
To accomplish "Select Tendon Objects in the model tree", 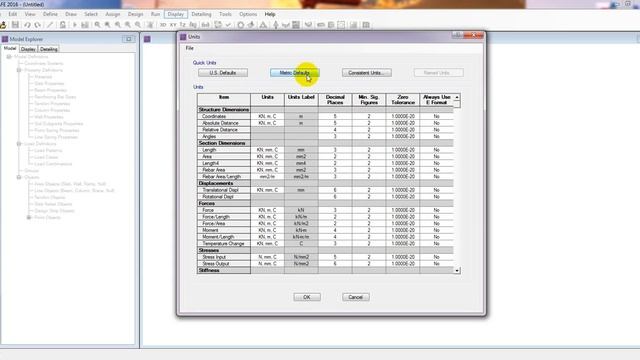I will click(x=50, y=197).
